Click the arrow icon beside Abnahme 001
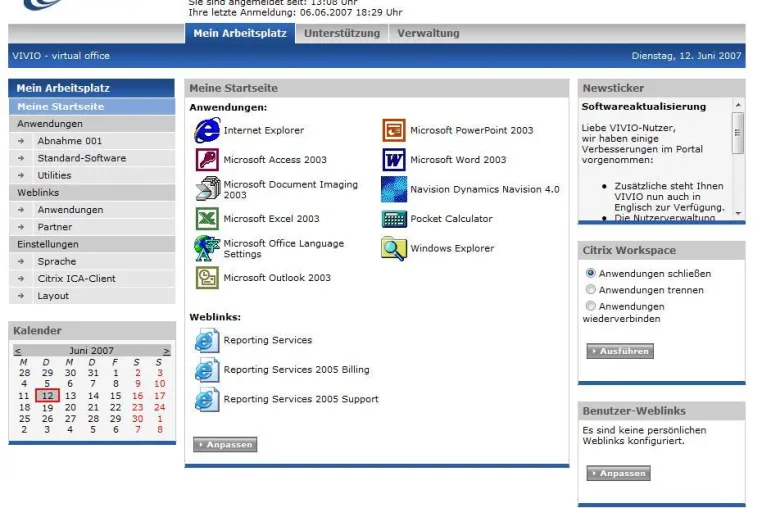The height and width of the screenshot is (508, 762). (21, 141)
